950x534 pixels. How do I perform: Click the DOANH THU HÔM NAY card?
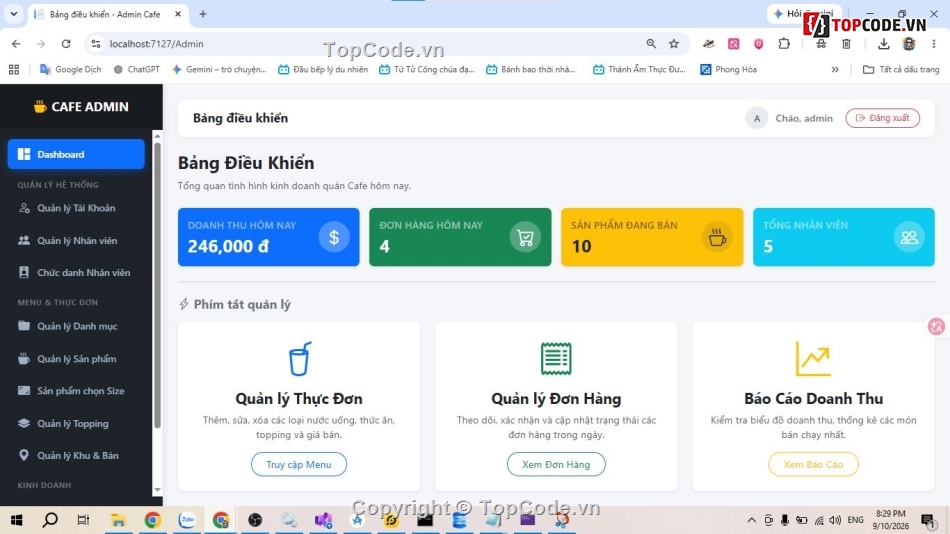(x=268, y=237)
